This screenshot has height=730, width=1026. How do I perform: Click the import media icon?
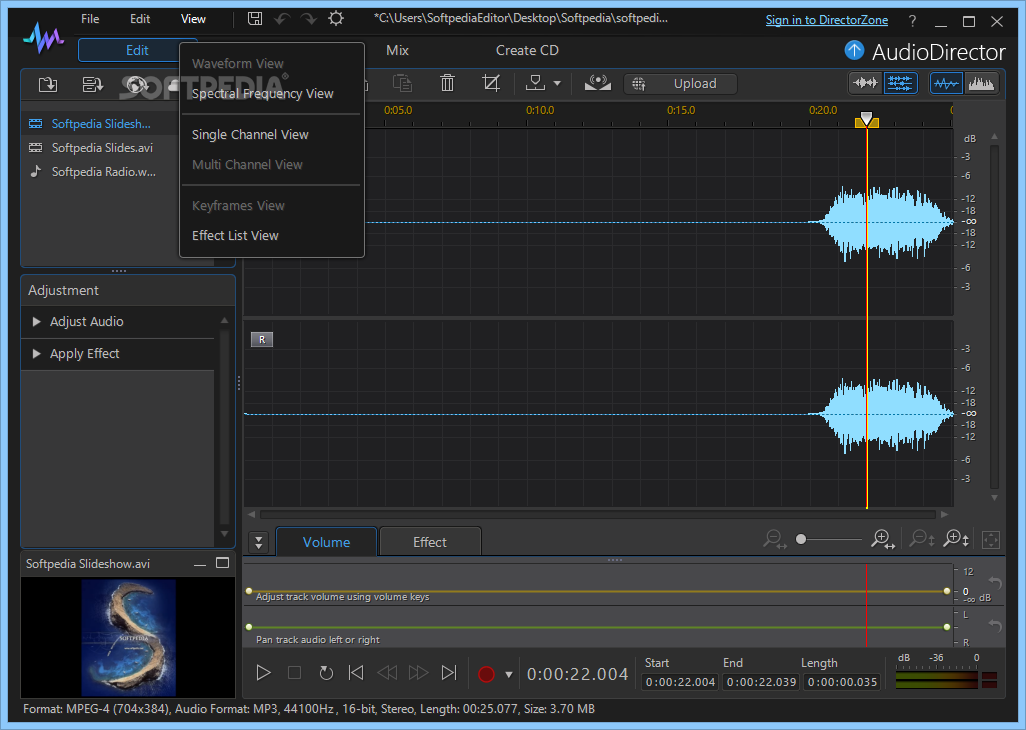(x=48, y=84)
